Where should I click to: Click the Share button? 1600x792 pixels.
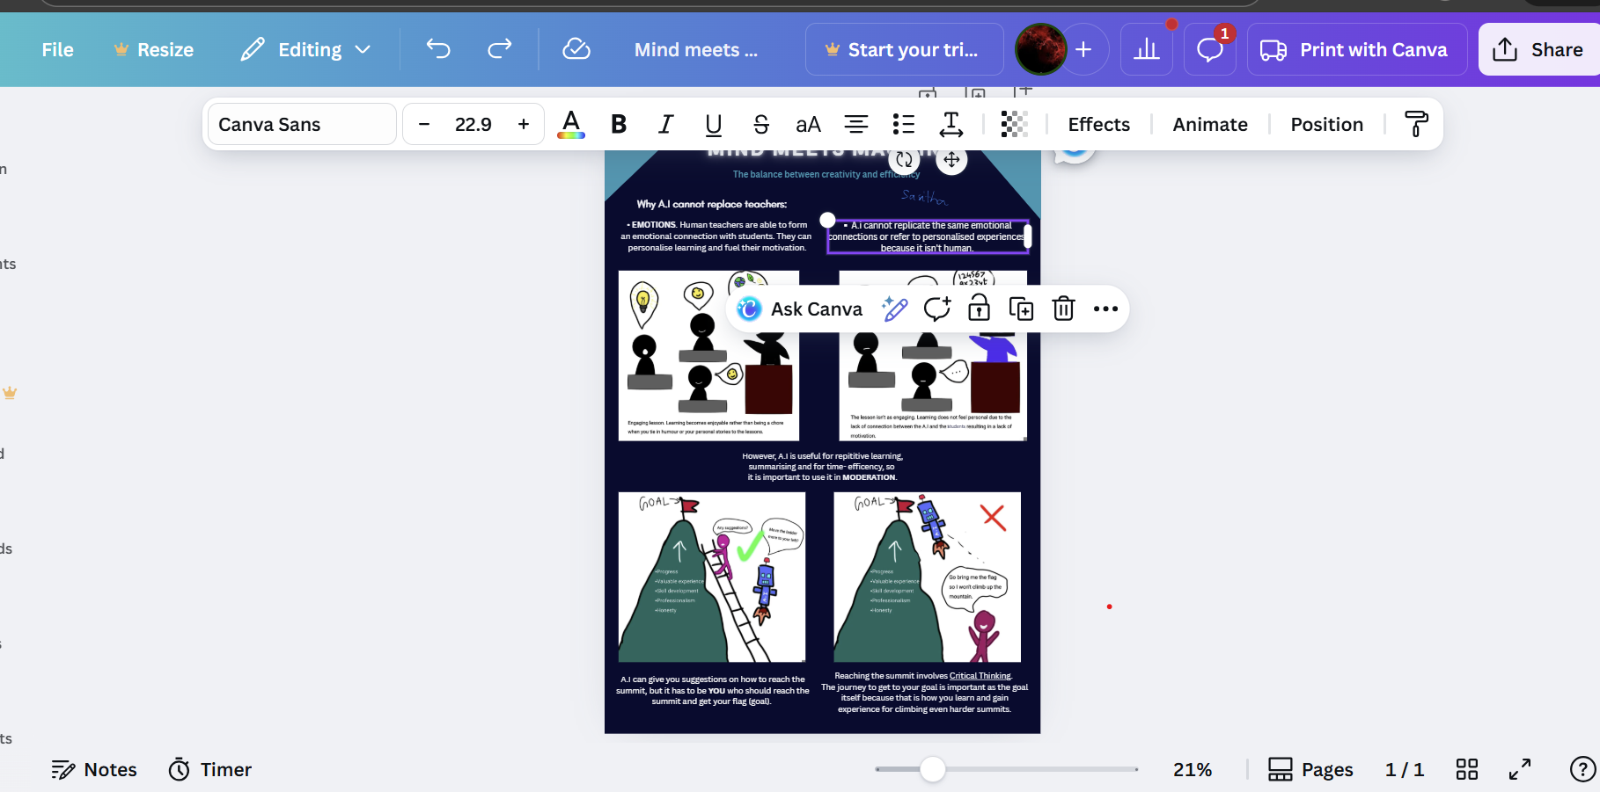click(x=1538, y=49)
